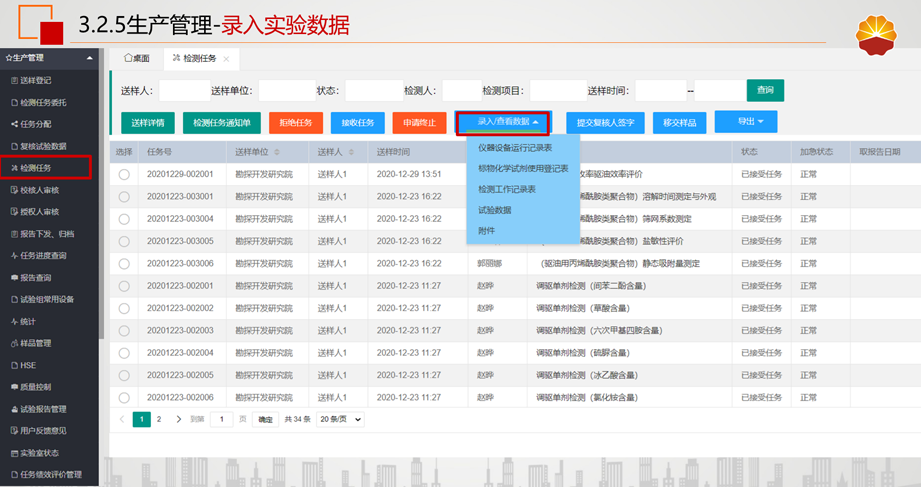The width and height of the screenshot is (921, 487).
Task: Open 试验报告管理 sidebar item
Action: tap(39, 409)
